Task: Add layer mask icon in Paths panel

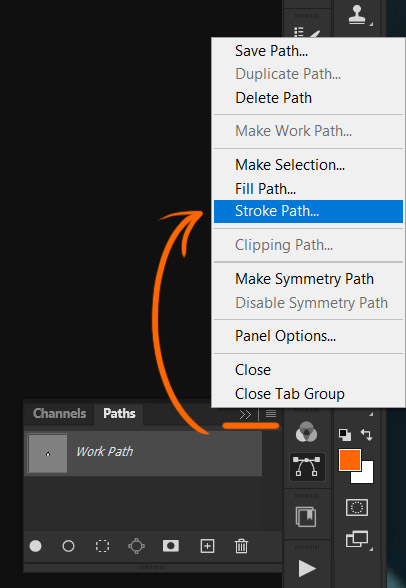Action: (171, 546)
